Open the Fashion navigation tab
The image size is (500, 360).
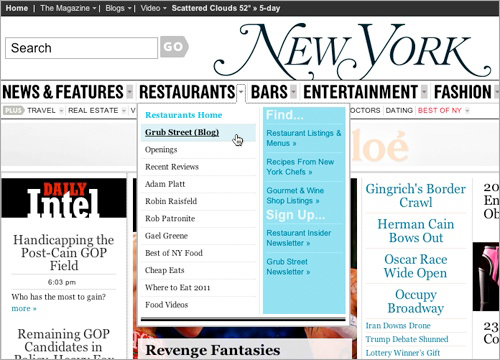(x=463, y=92)
